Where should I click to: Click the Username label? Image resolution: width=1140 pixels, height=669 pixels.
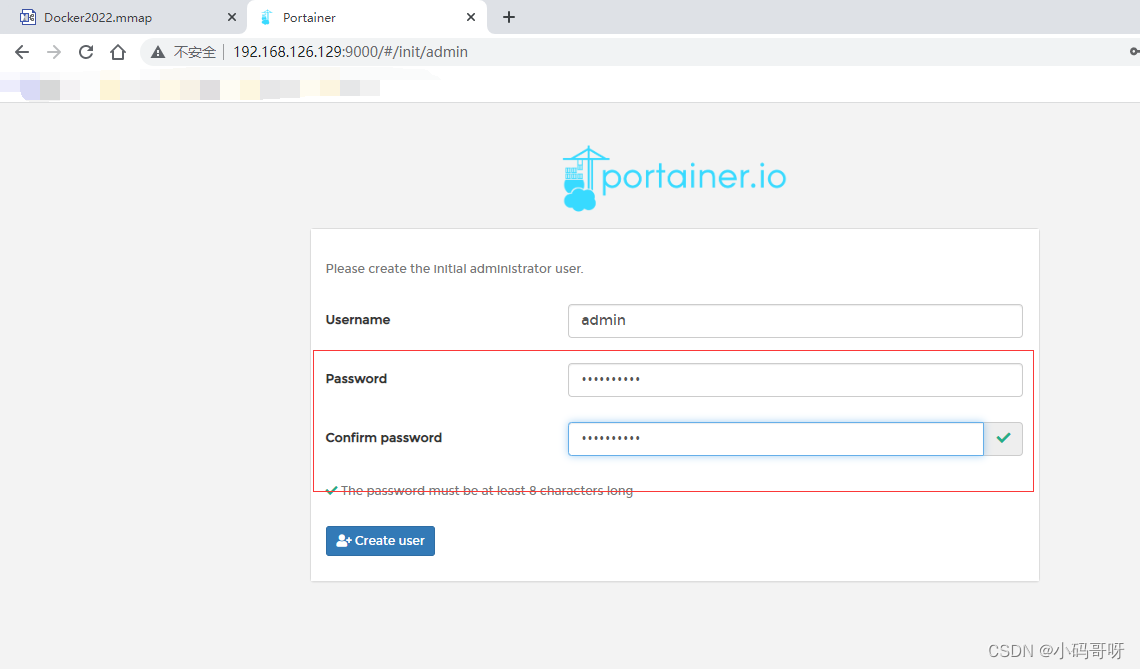pyautogui.click(x=358, y=320)
